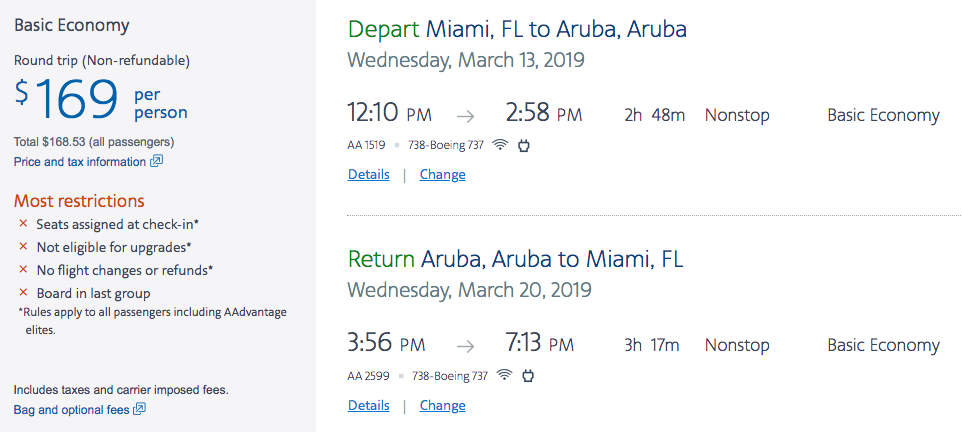The image size is (962, 432).
Task: Click the arrow between 3:56 PM and 7:13 PM
Action: (x=465, y=346)
